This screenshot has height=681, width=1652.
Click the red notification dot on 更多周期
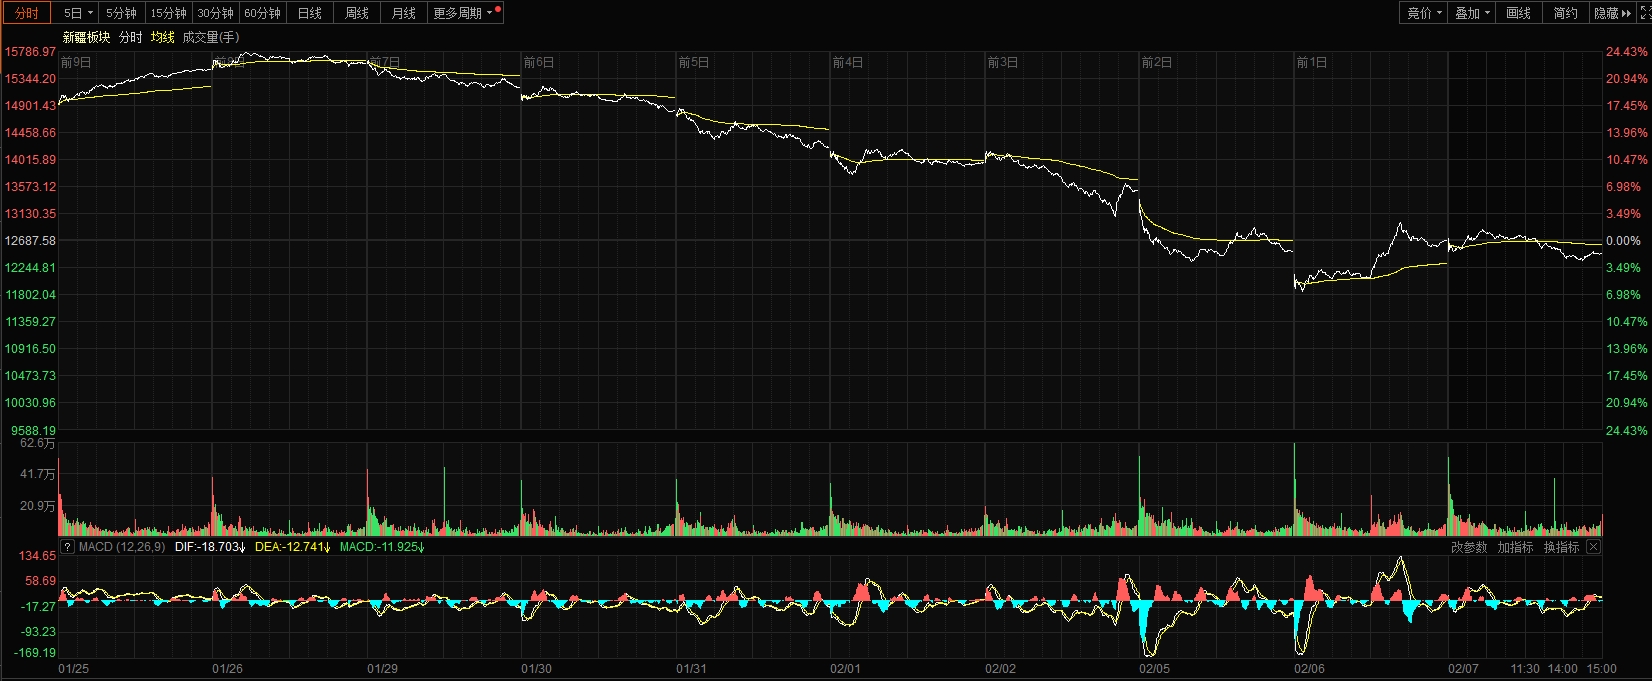point(498,9)
